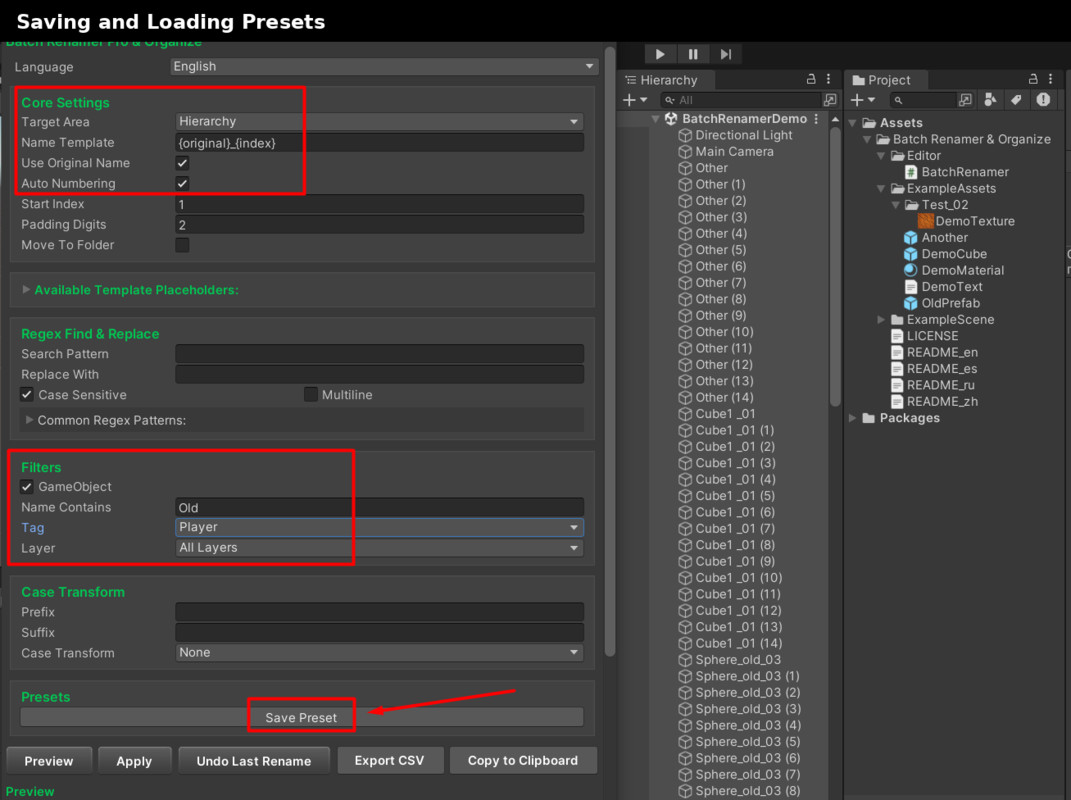Select README_en file in Project
Viewport: 1071px width, 800px height.
tap(942, 353)
